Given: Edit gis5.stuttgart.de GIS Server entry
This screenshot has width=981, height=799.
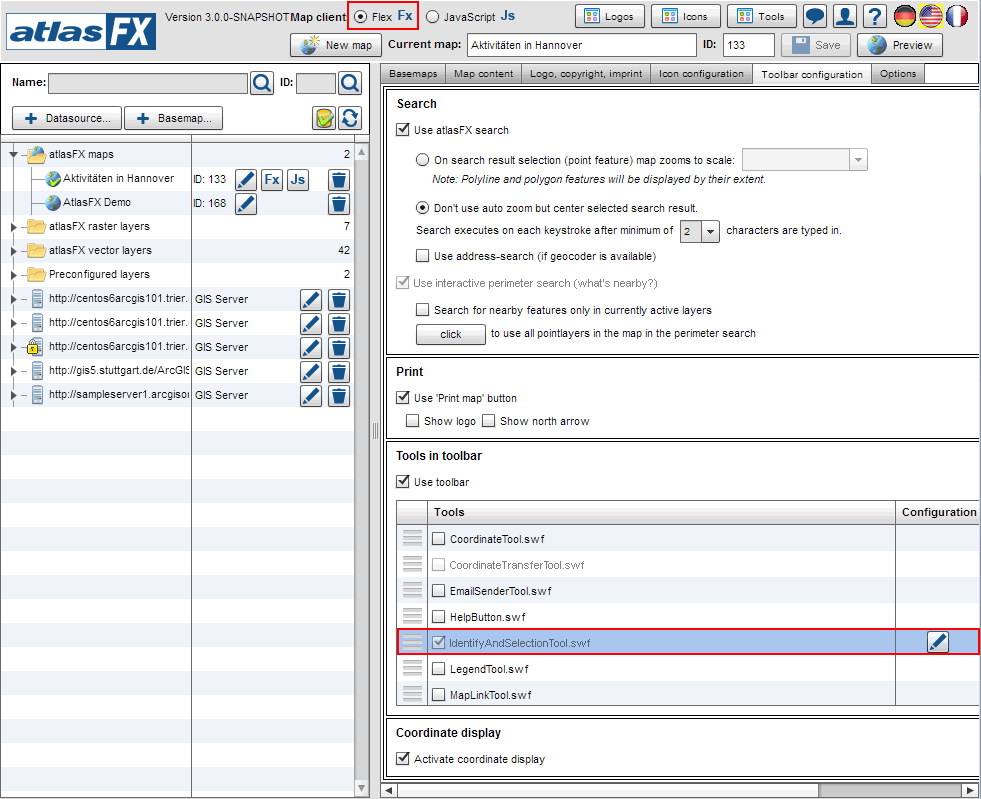Looking at the screenshot, I should coord(311,372).
